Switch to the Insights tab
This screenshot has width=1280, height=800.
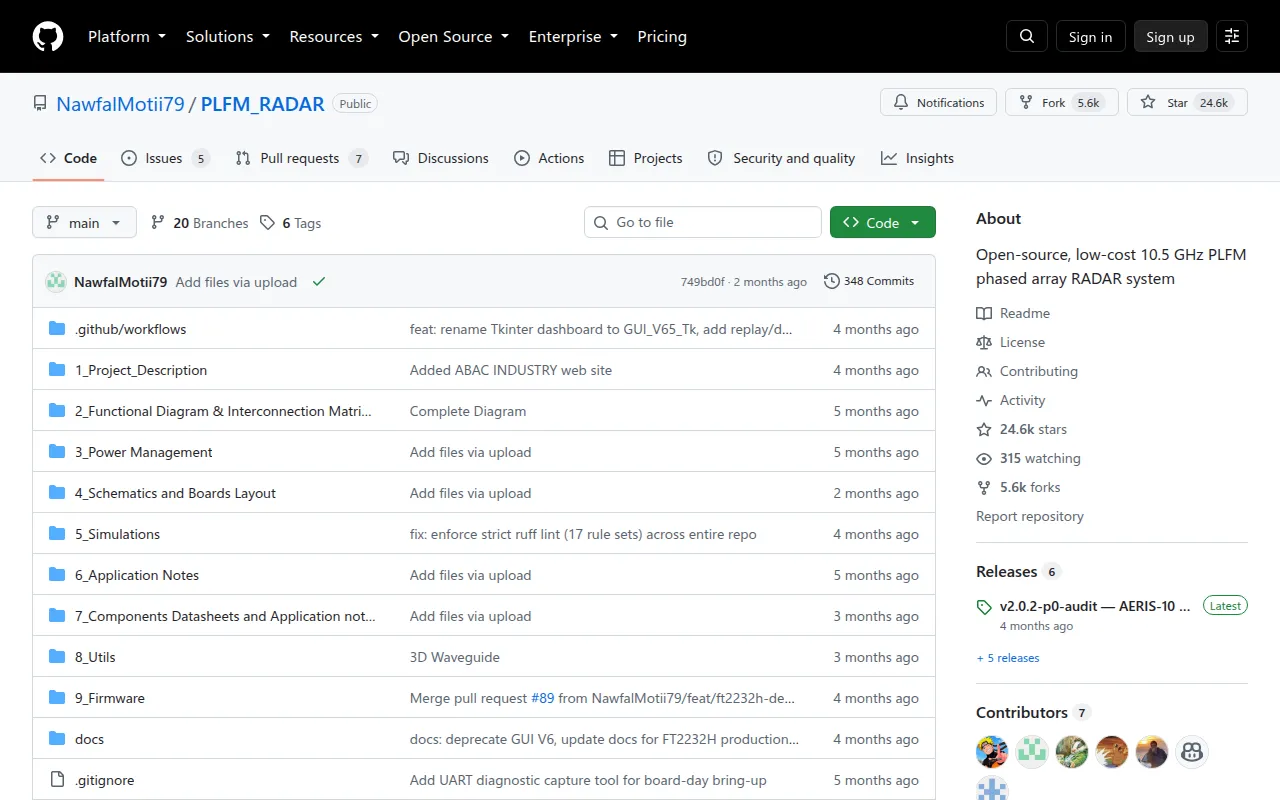917,158
